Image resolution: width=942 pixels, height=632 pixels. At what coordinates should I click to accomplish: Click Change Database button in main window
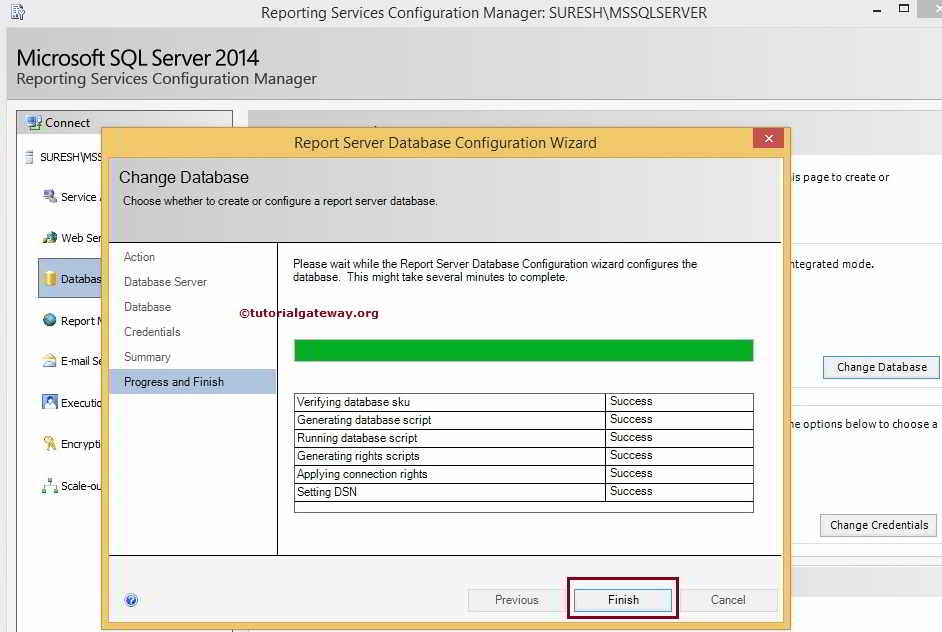[x=881, y=367]
